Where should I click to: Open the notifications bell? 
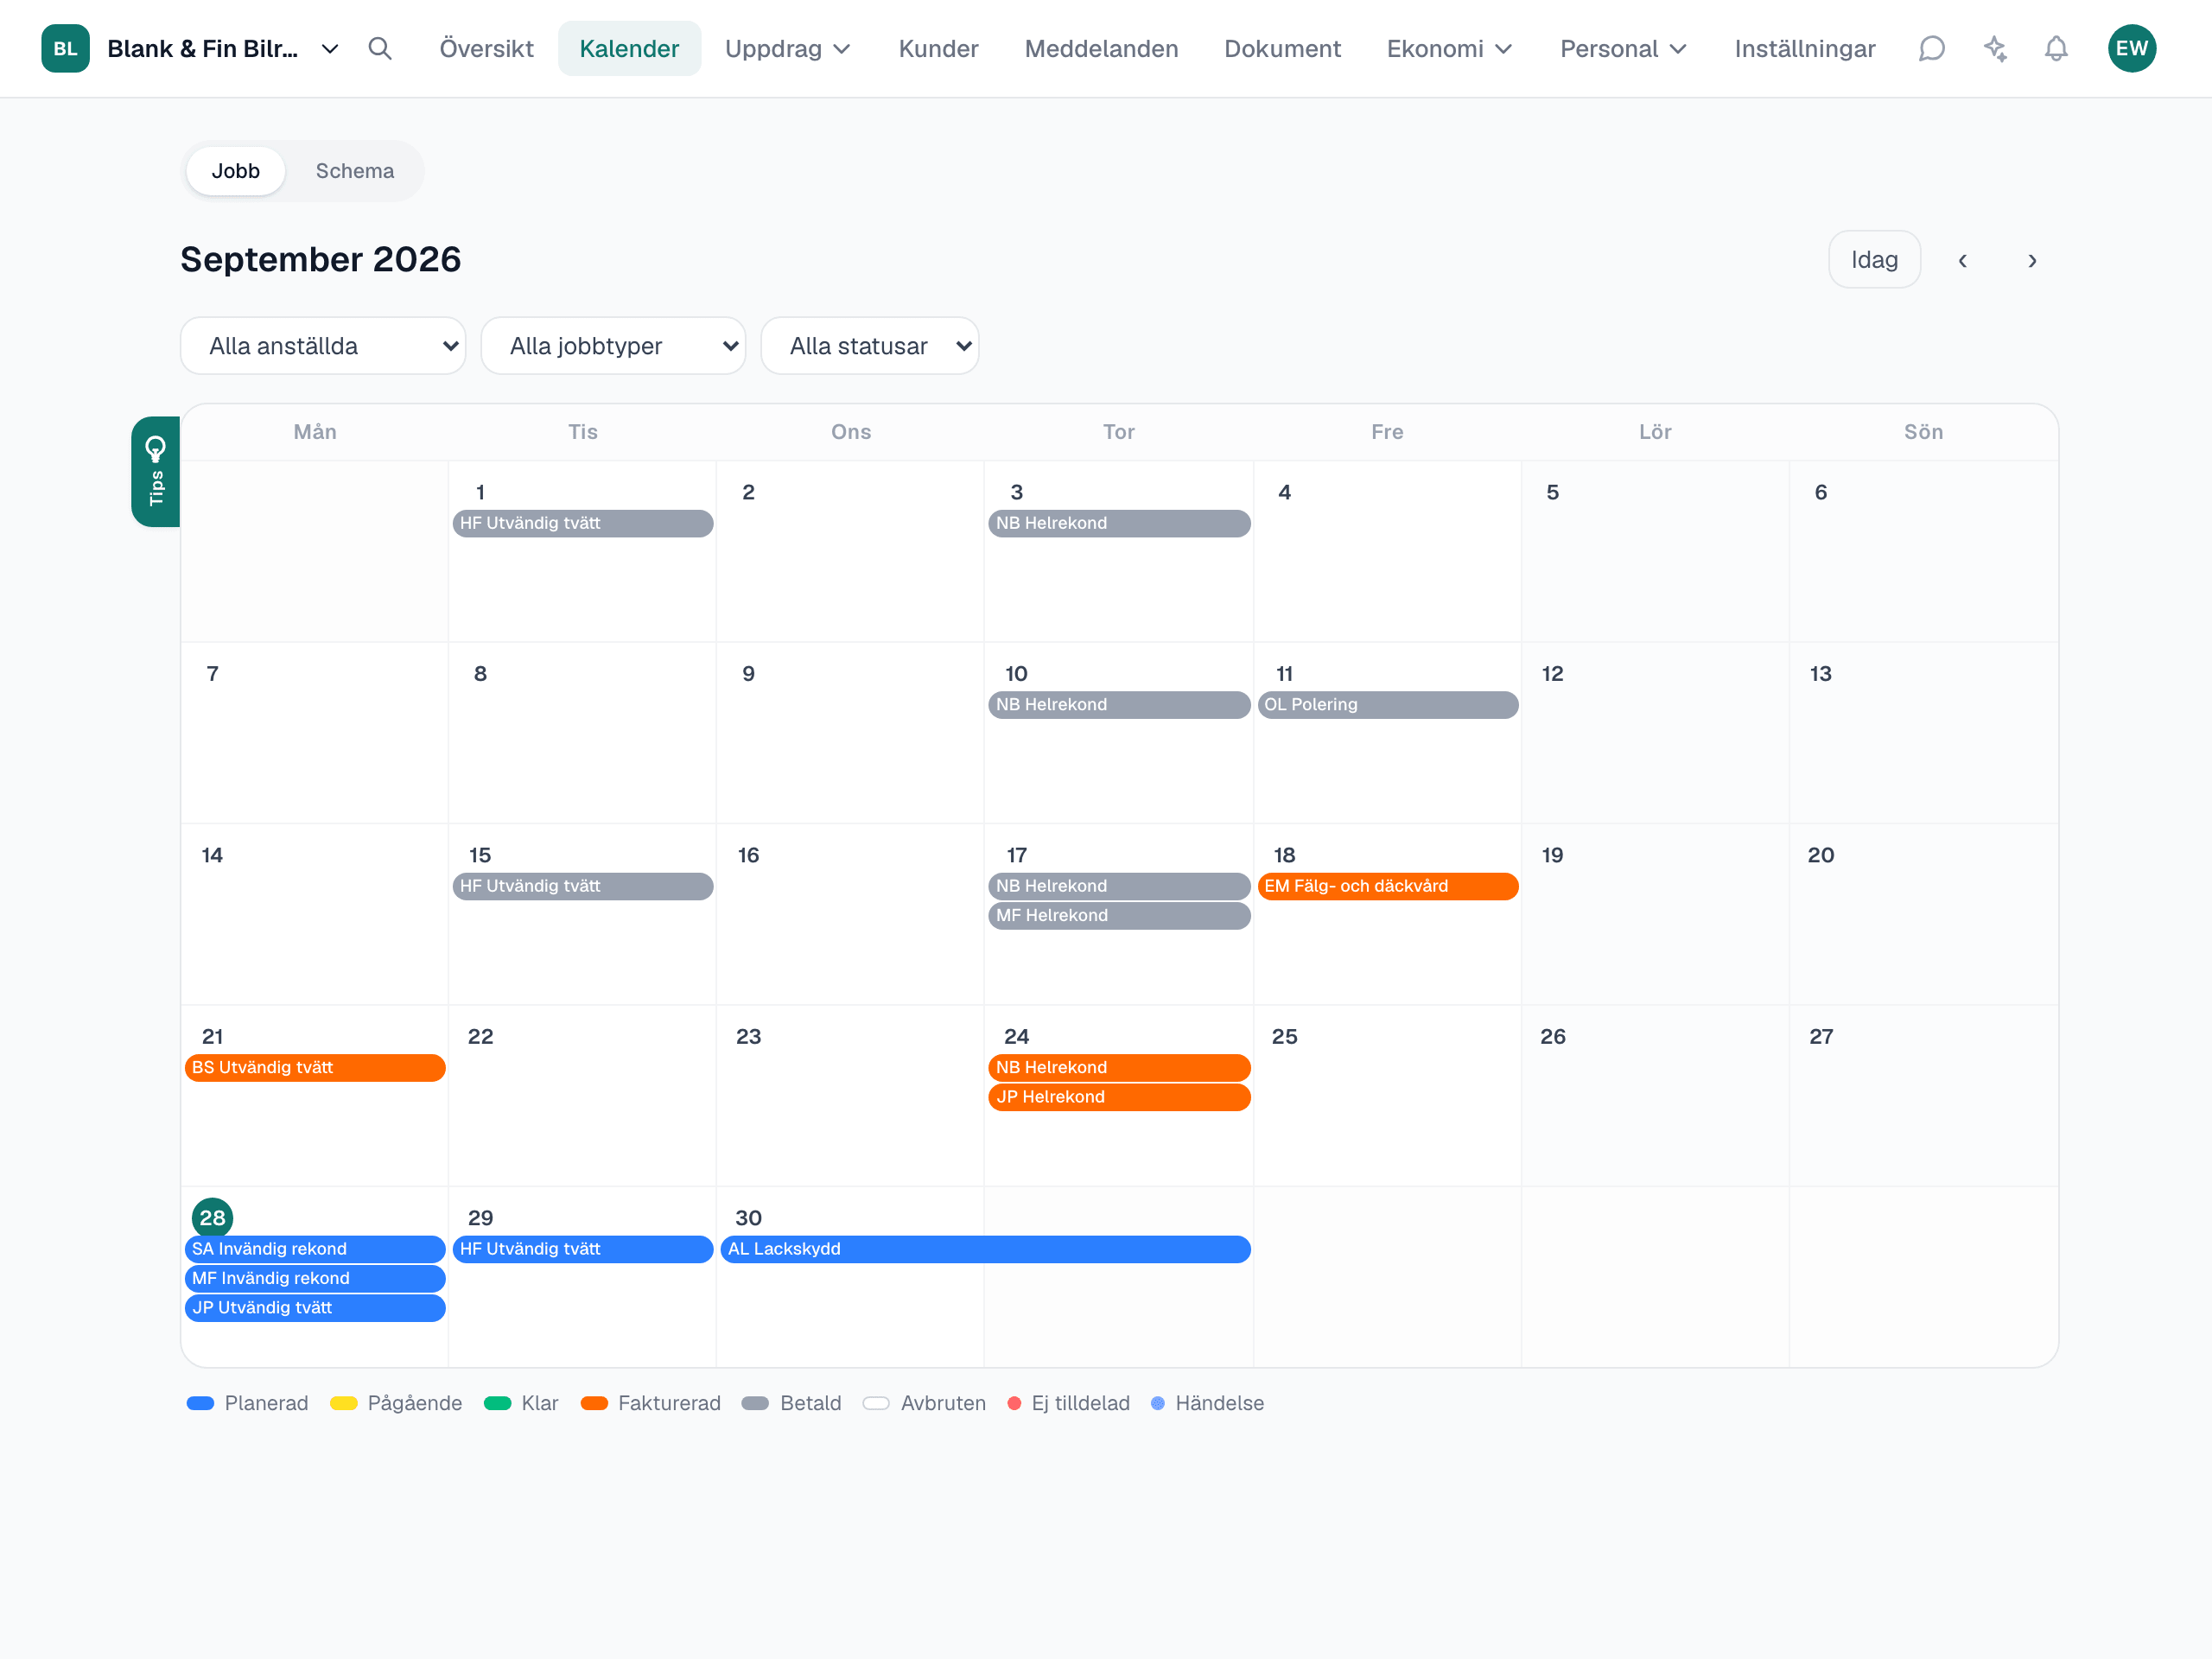coord(2056,48)
